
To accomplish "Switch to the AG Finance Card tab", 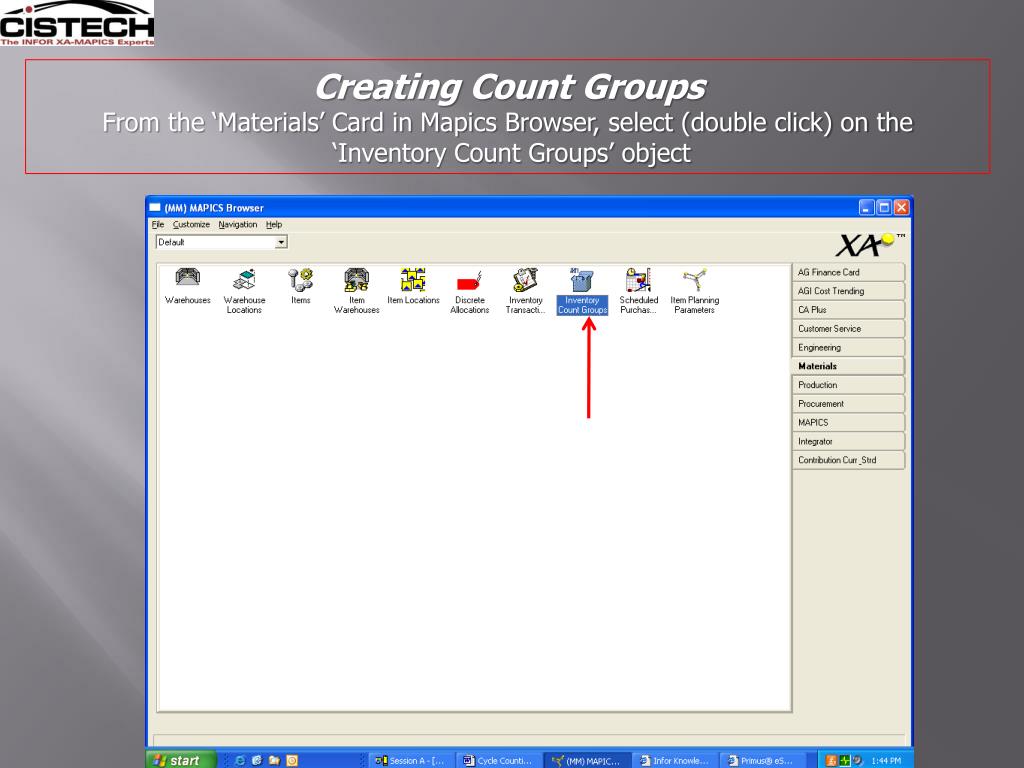I will click(848, 272).
